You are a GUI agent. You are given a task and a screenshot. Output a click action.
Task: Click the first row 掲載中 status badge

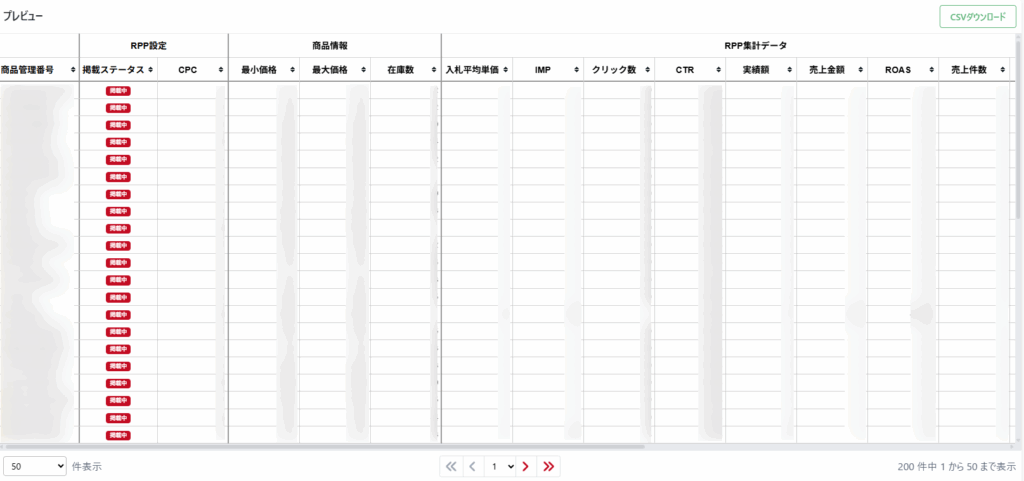click(x=118, y=90)
